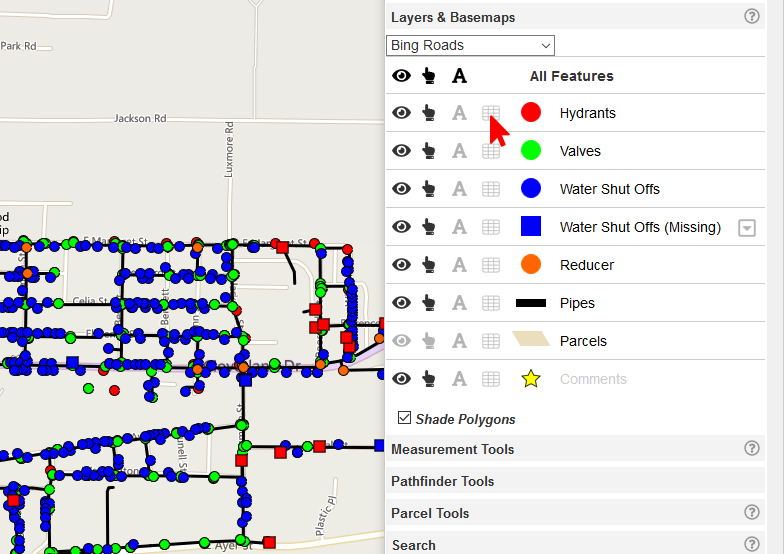Open the table icon for Pipes layer
This screenshot has height=554, width=784.
[x=490, y=303]
